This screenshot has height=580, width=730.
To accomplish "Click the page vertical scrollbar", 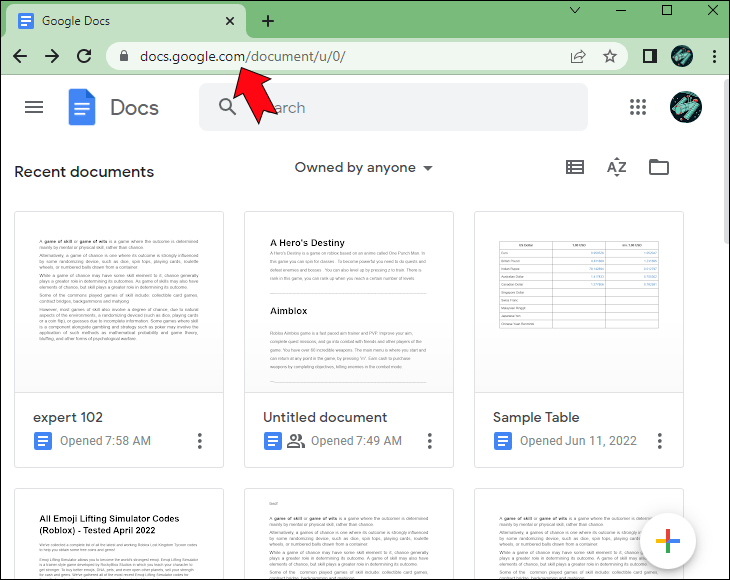I will pos(726,163).
